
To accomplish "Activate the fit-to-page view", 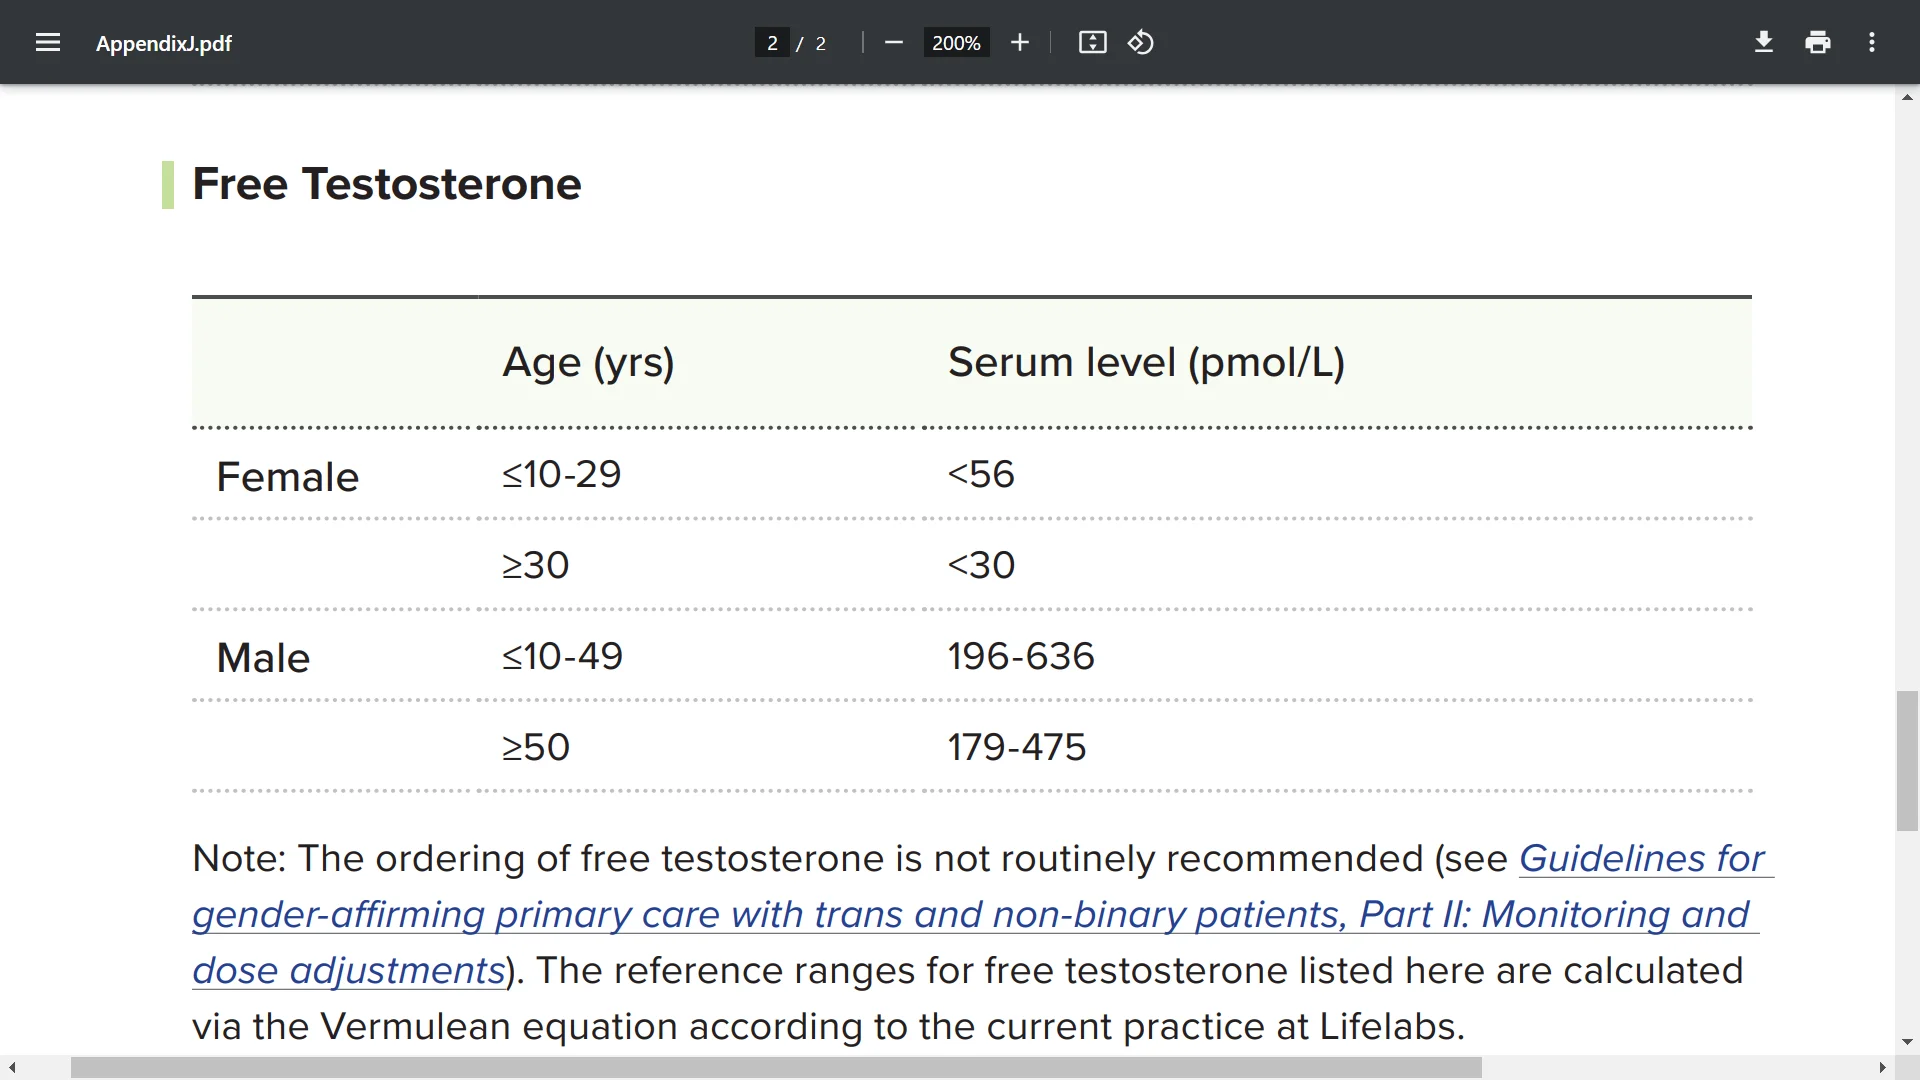I will tap(1092, 42).
